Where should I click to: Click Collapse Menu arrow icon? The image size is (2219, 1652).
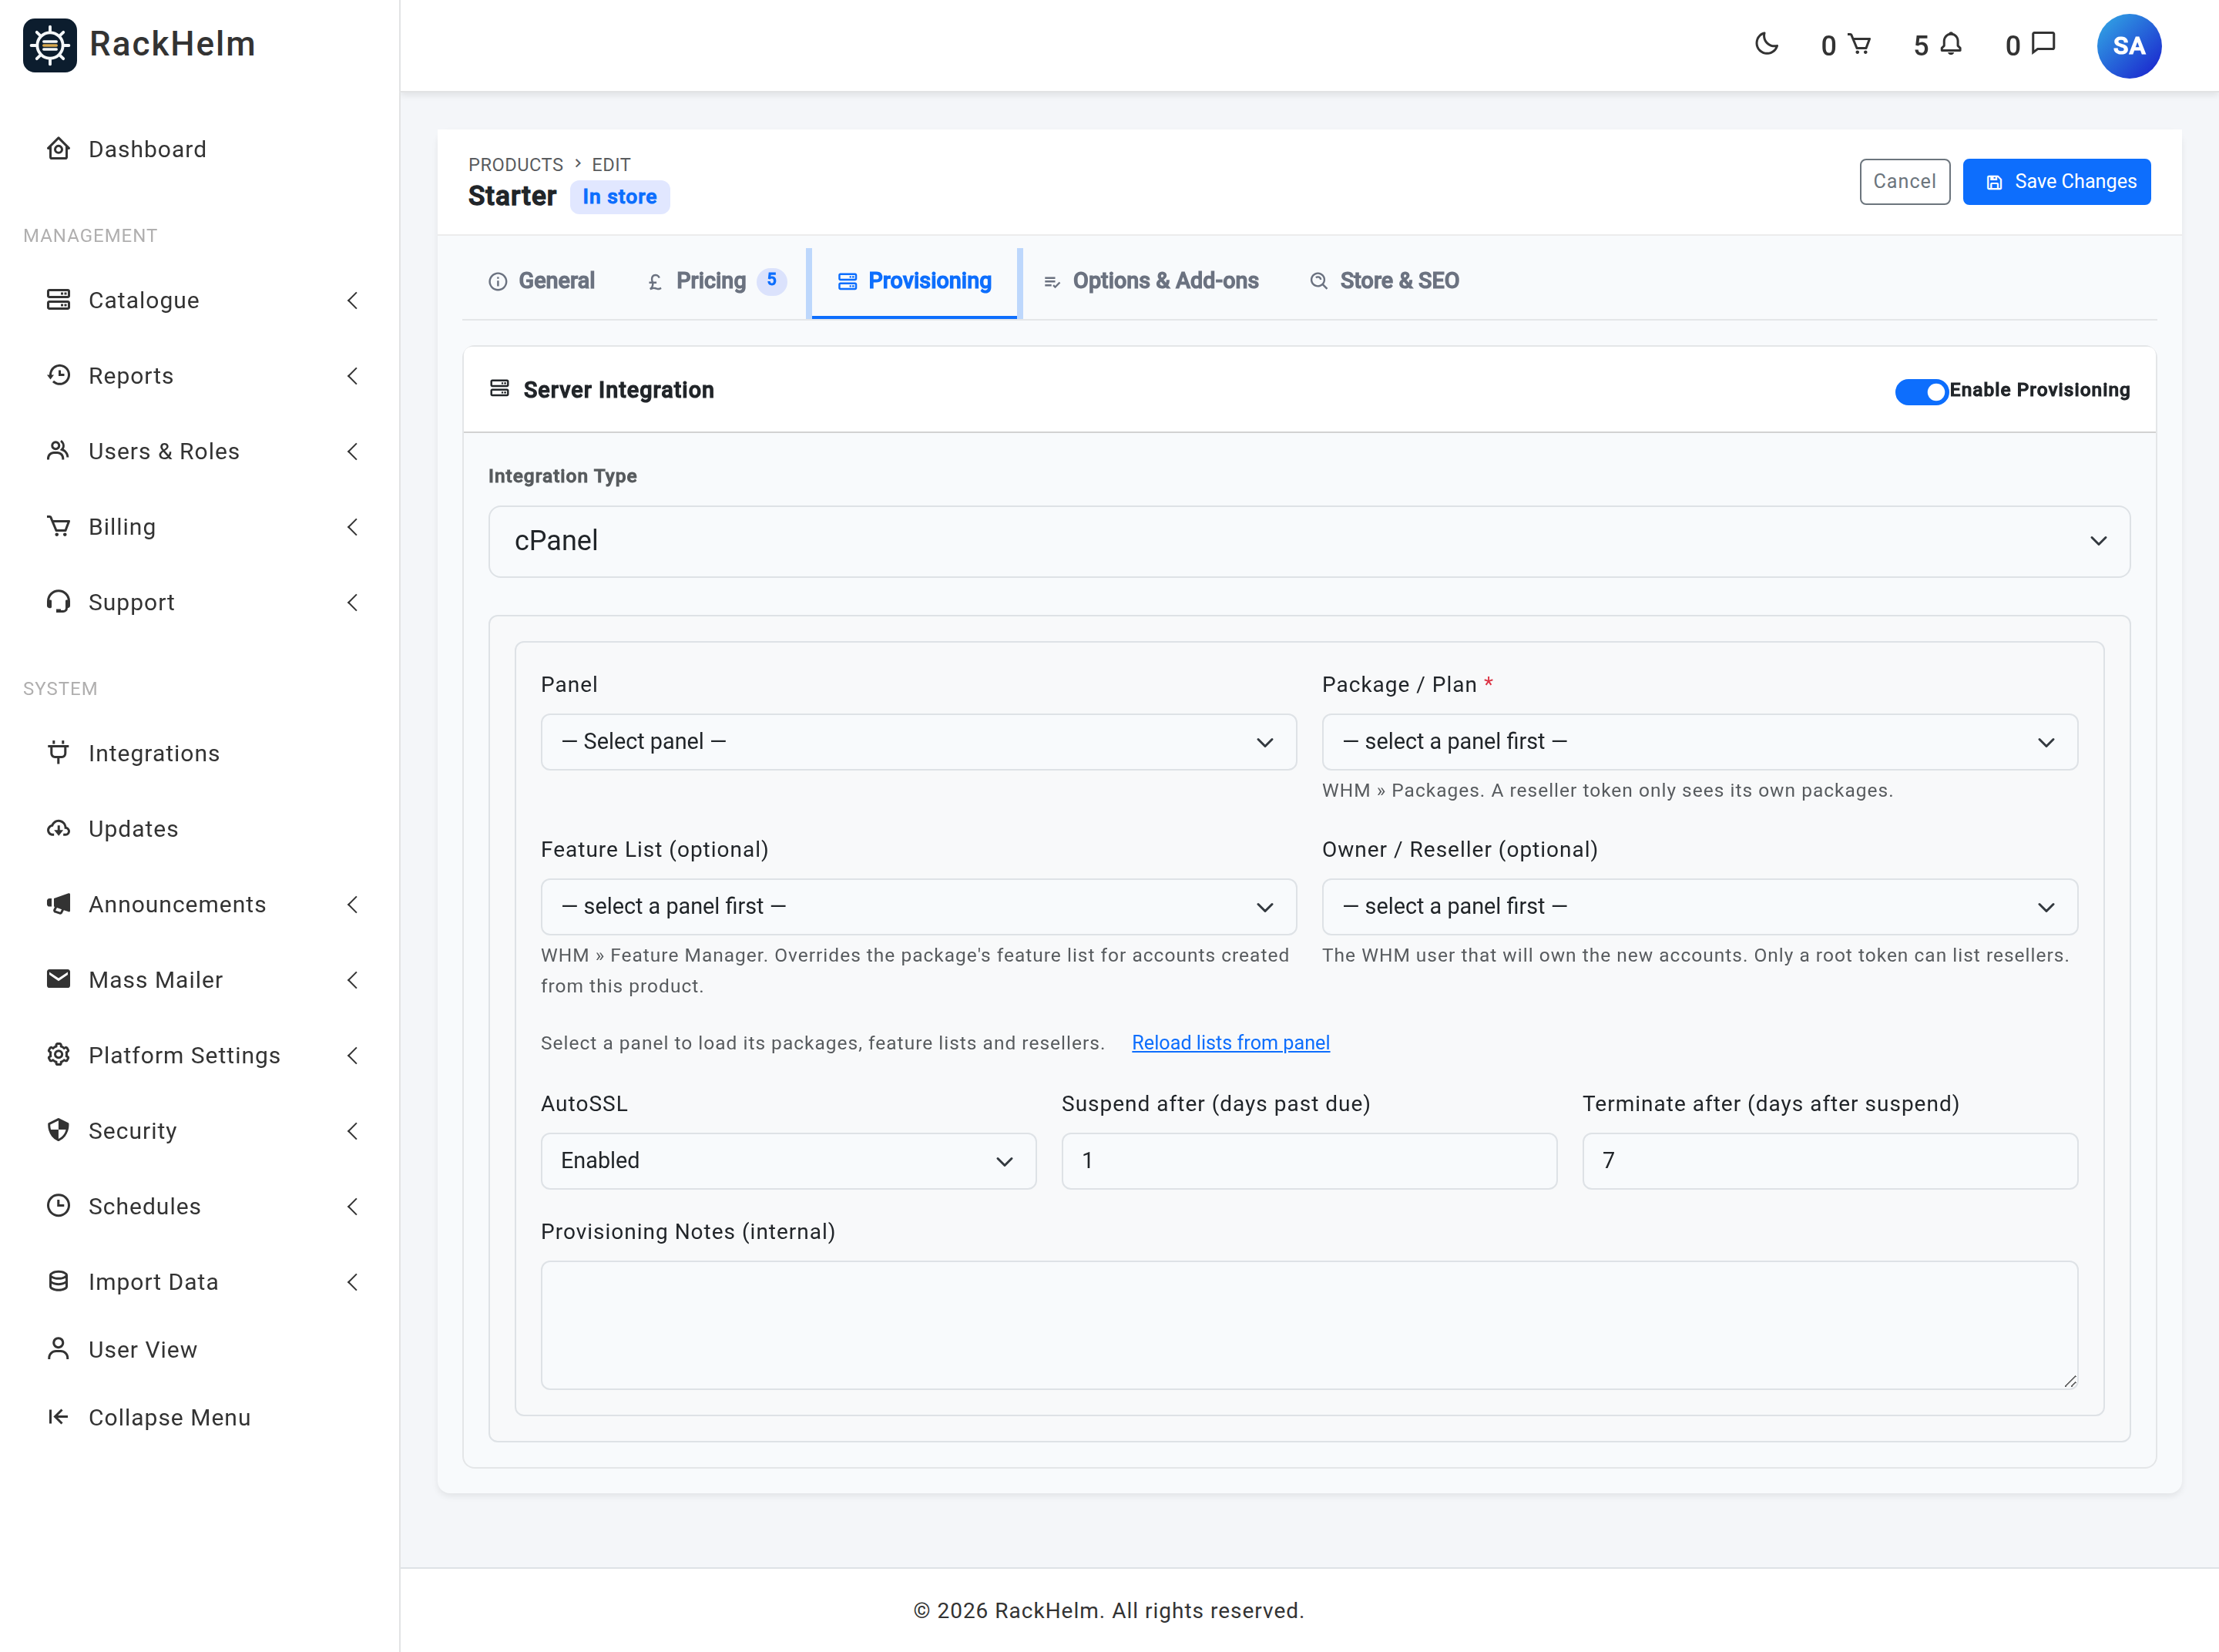pyautogui.click(x=58, y=1417)
